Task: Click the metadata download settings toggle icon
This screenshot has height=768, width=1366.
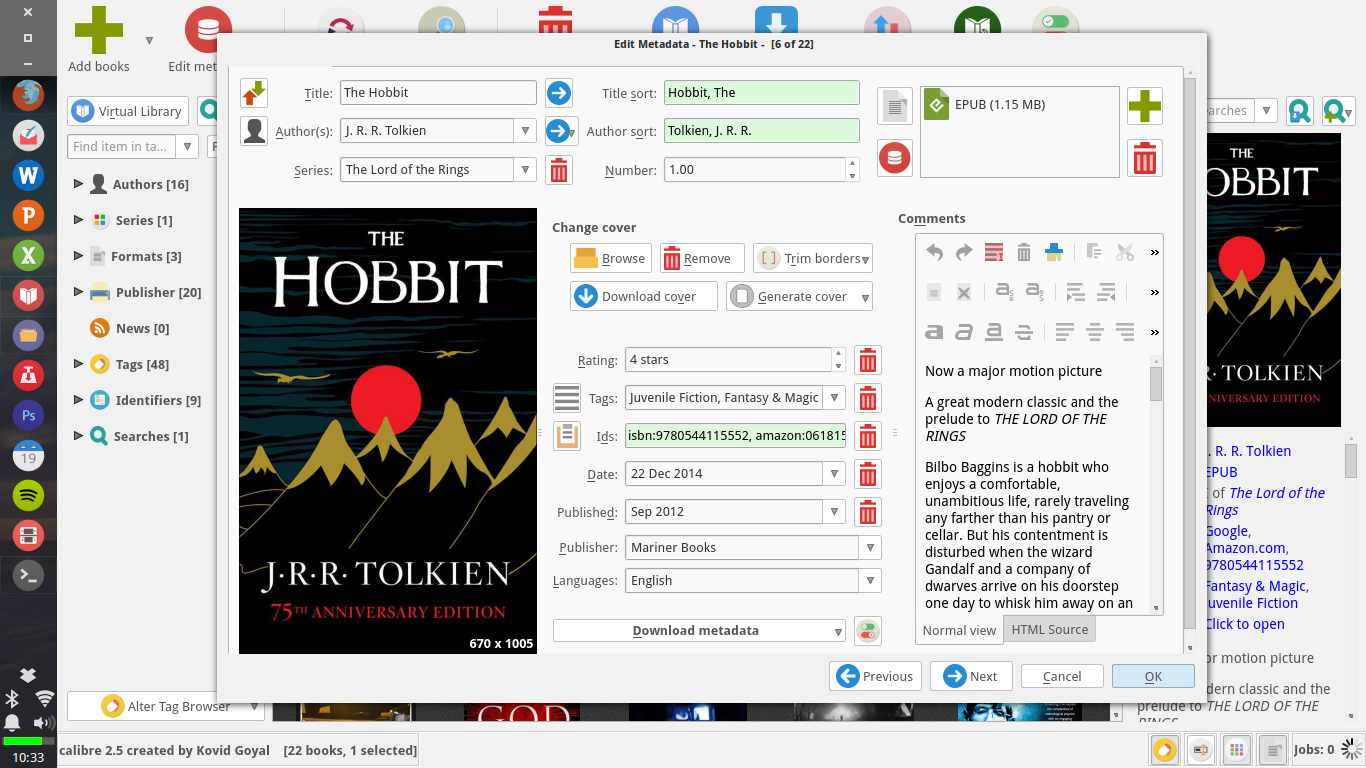Action: [x=868, y=631]
